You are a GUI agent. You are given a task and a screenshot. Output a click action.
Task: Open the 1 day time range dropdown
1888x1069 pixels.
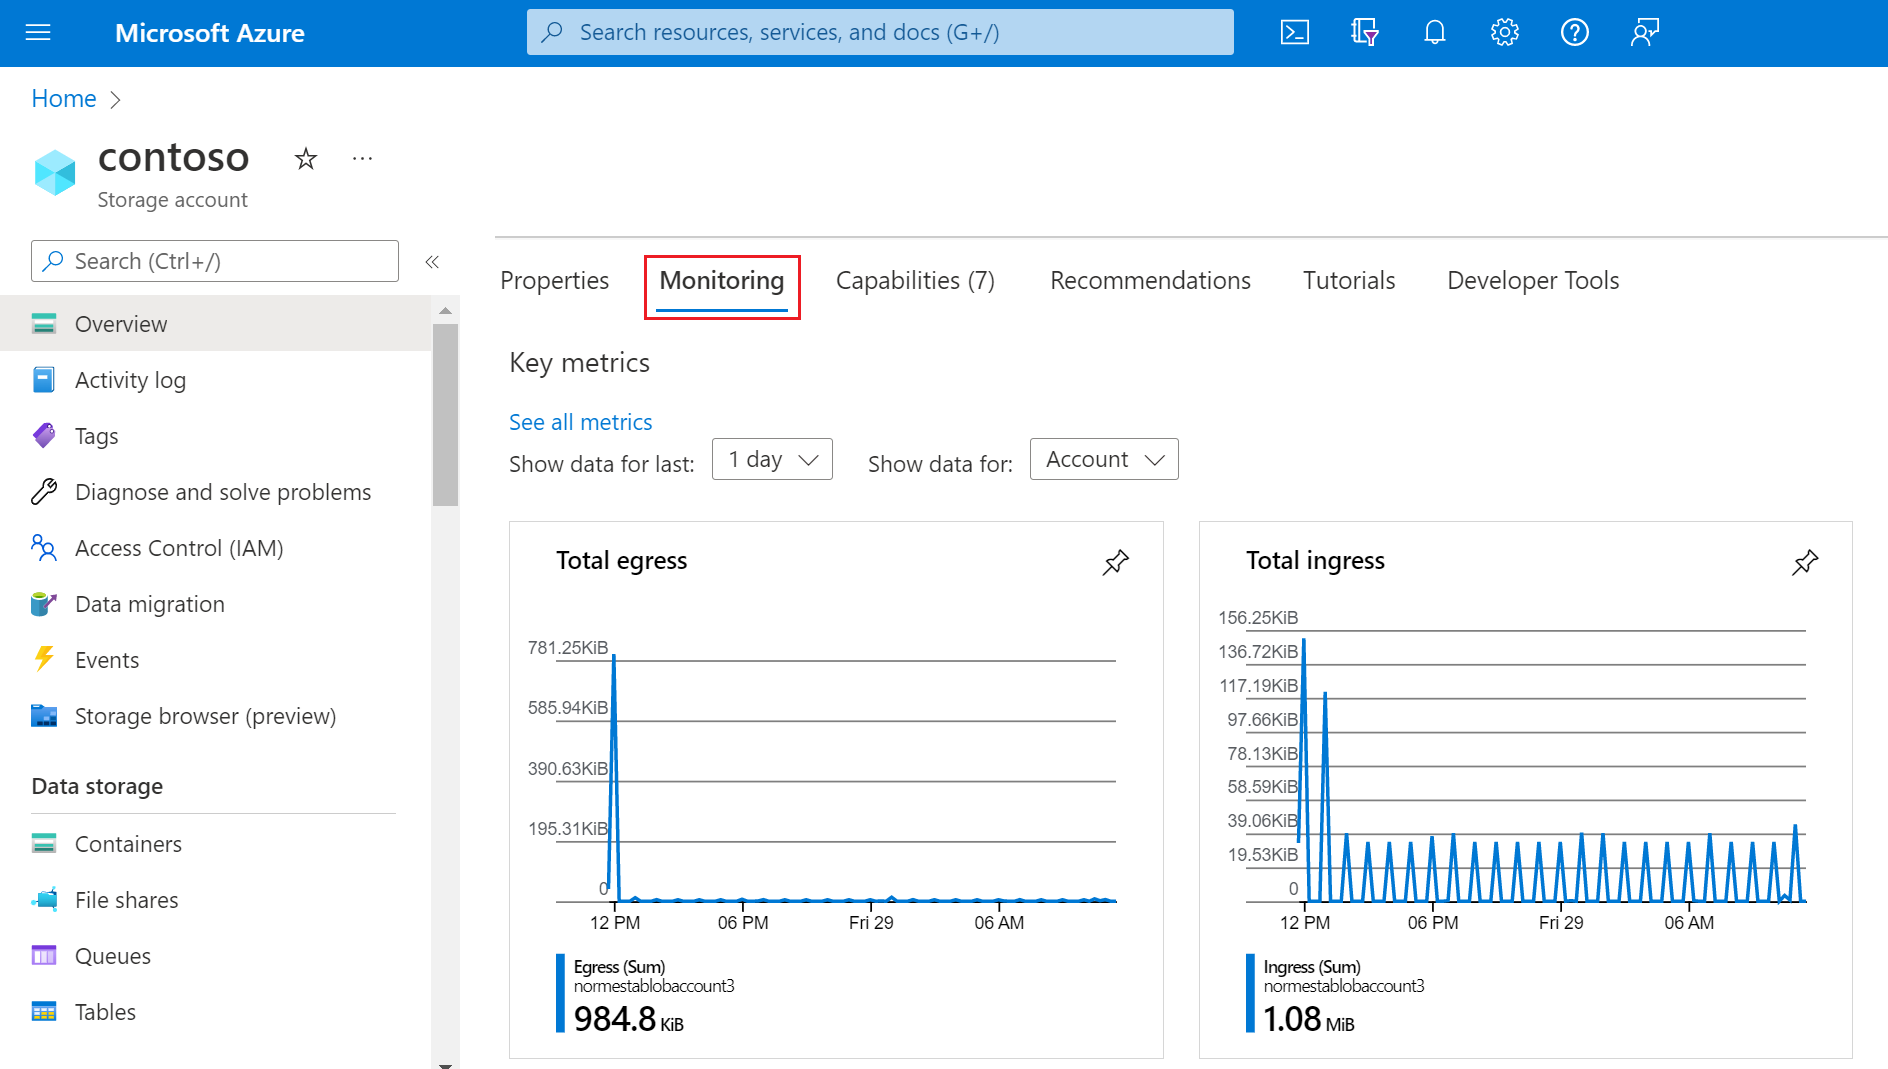(772, 459)
